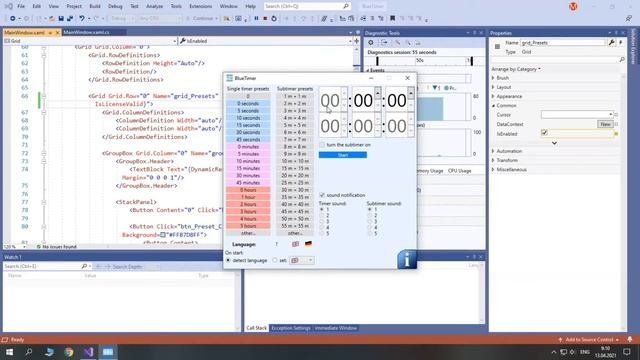Viewport: 640px width, 360px height.
Task: Expand the Transform category in Properties
Action: point(493,160)
